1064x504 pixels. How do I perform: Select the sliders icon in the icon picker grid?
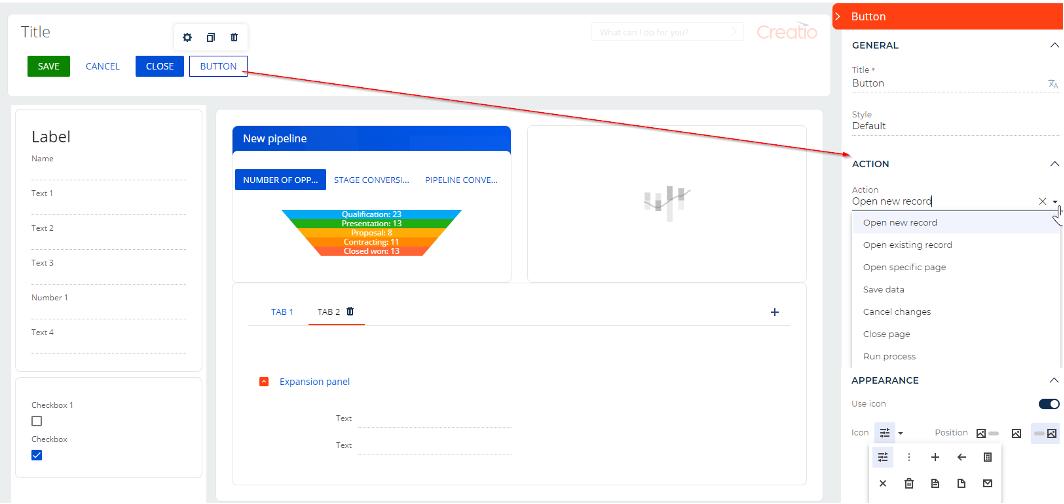(883, 457)
